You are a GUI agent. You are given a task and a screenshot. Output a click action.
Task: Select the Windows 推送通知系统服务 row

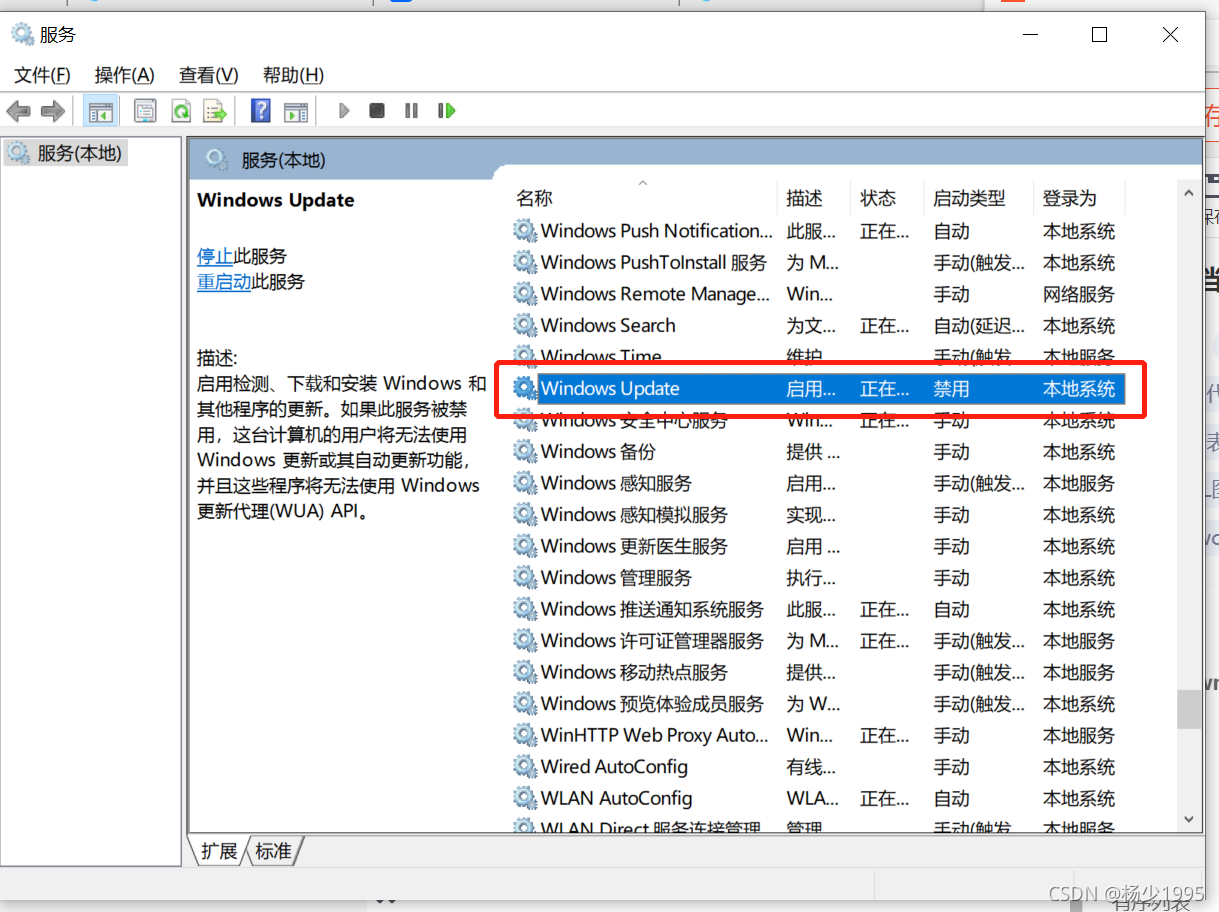[x=818, y=609]
